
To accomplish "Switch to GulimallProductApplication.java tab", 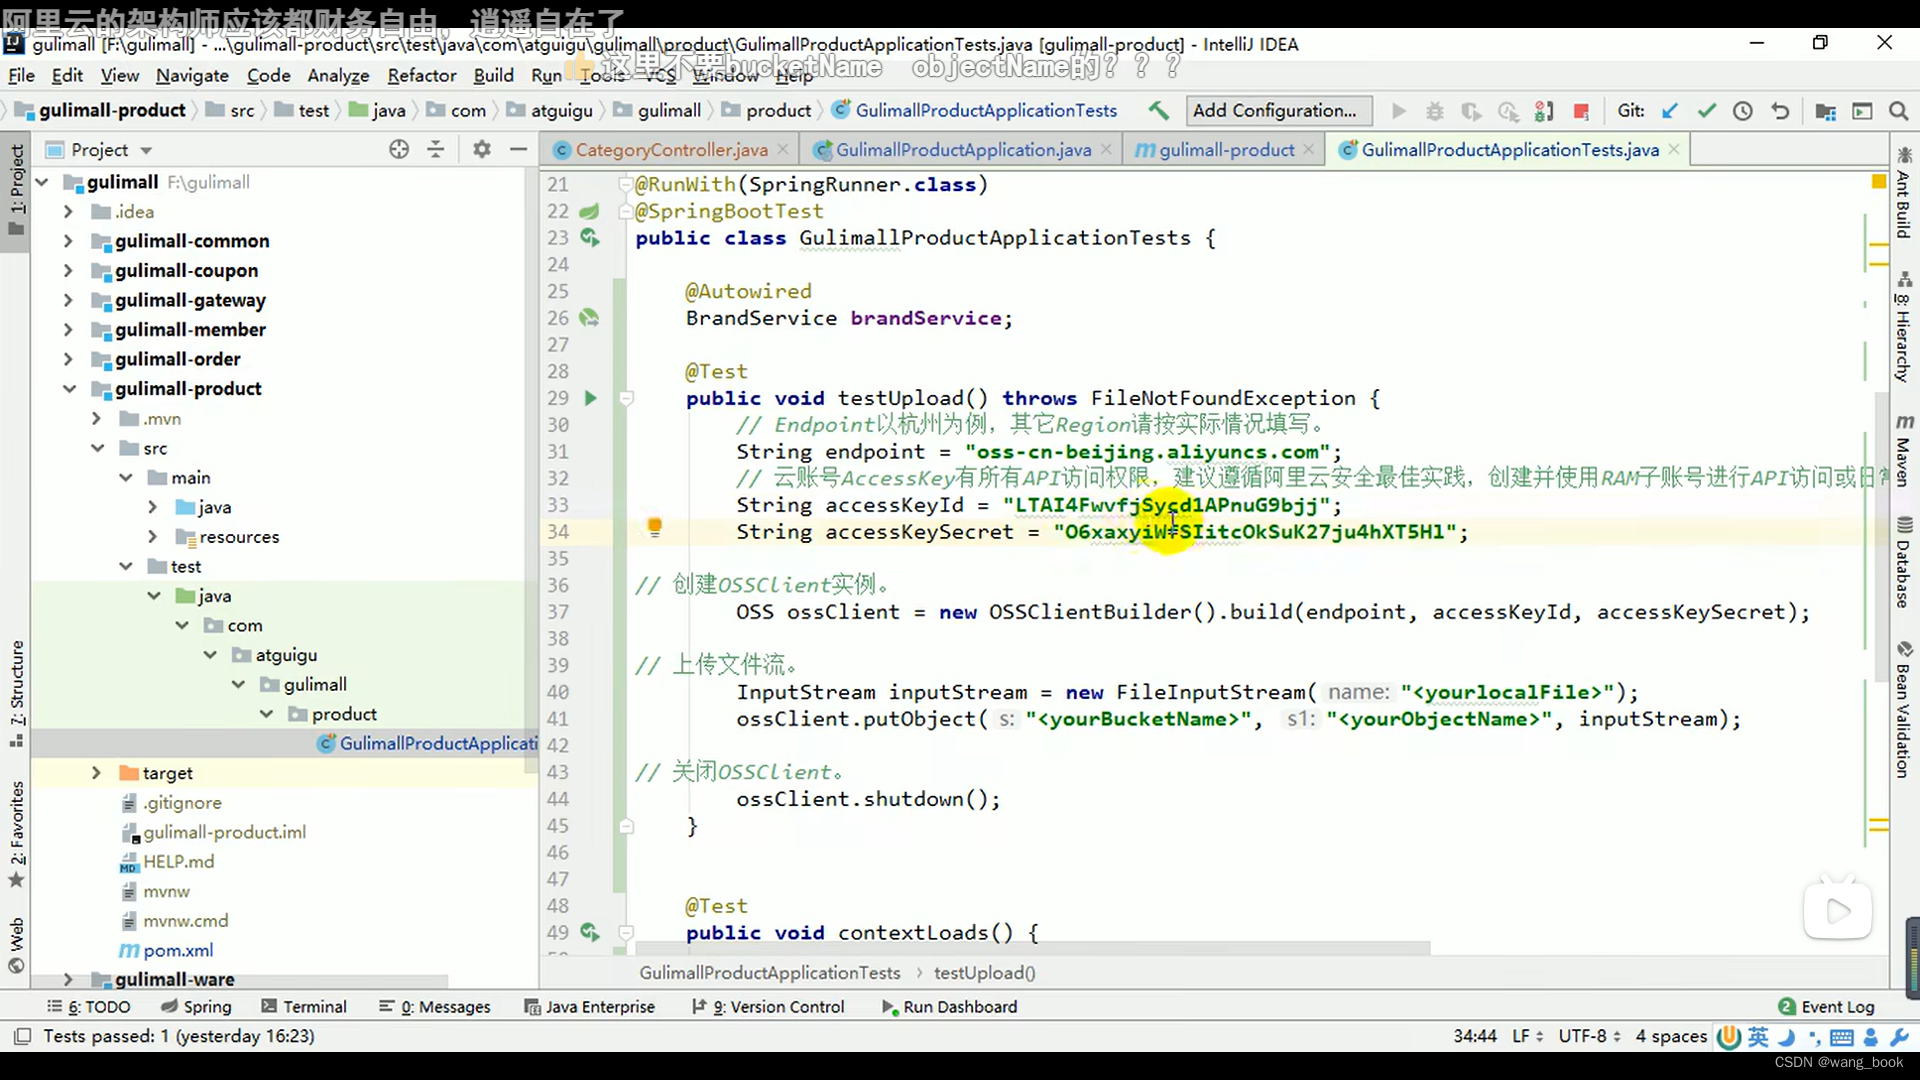I will coord(963,150).
